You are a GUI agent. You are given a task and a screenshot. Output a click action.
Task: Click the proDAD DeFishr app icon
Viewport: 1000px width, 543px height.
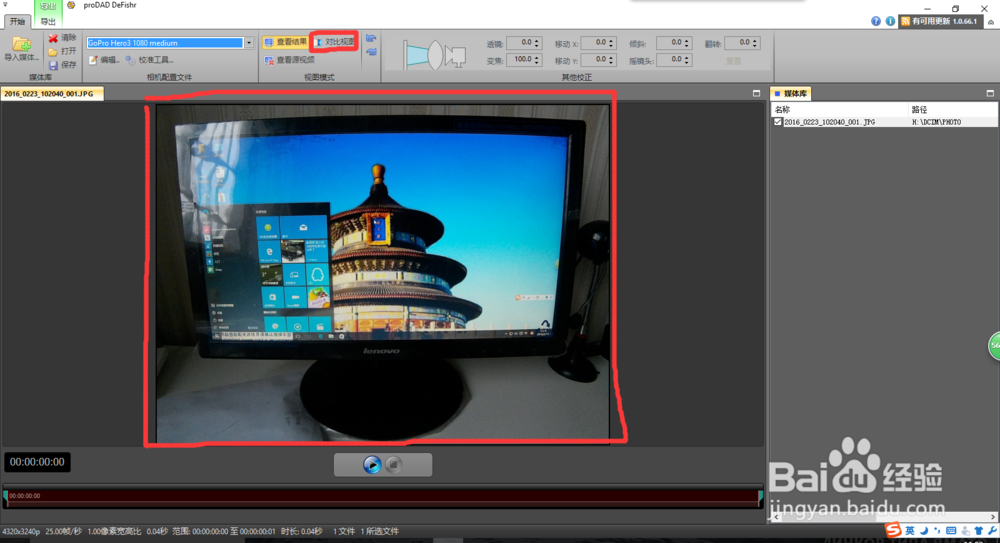point(71,5)
